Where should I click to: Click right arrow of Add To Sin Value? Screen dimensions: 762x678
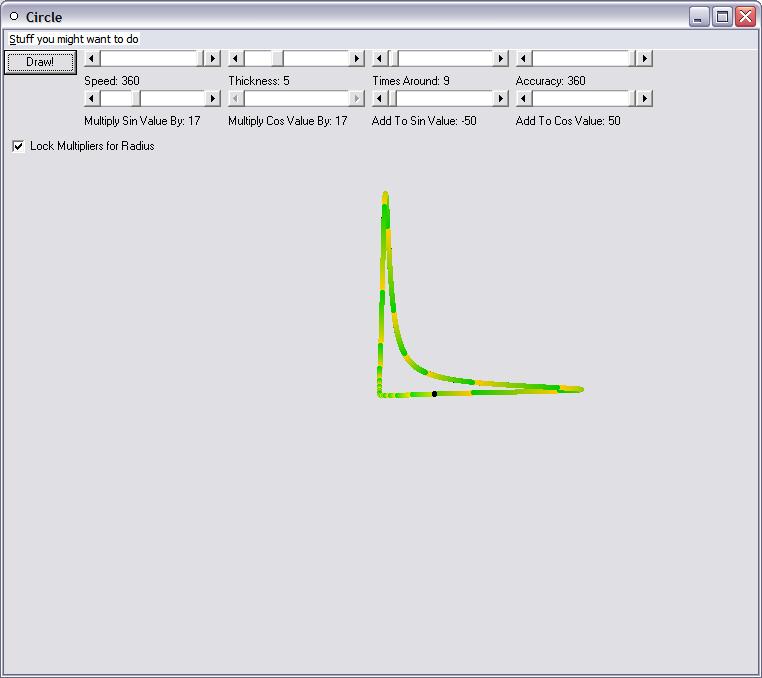pyautogui.click(x=500, y=98)
